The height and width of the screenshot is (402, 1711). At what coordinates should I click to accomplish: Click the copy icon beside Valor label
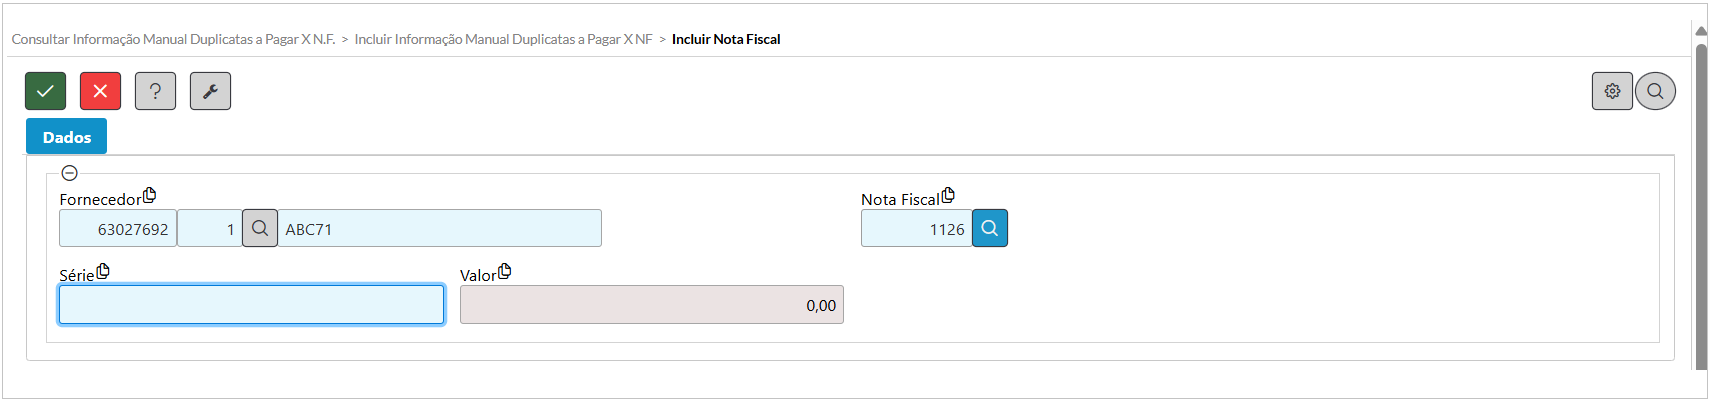[x=504, y=271]
